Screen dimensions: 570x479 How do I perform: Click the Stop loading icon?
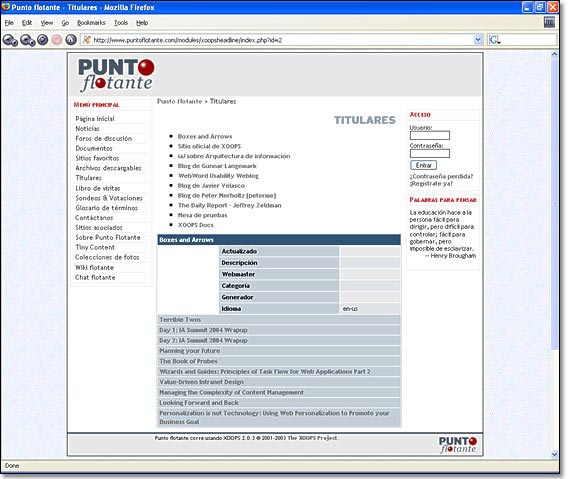pyautogui.click(x=57, y=40)
